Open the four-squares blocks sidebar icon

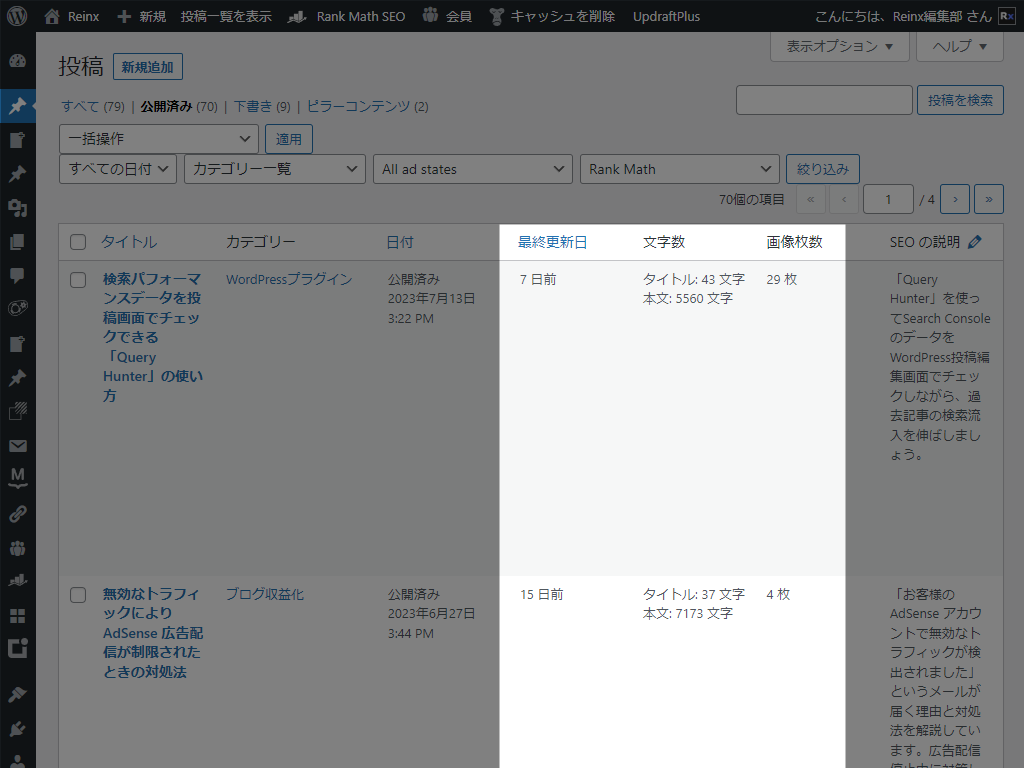coord(18,616)
